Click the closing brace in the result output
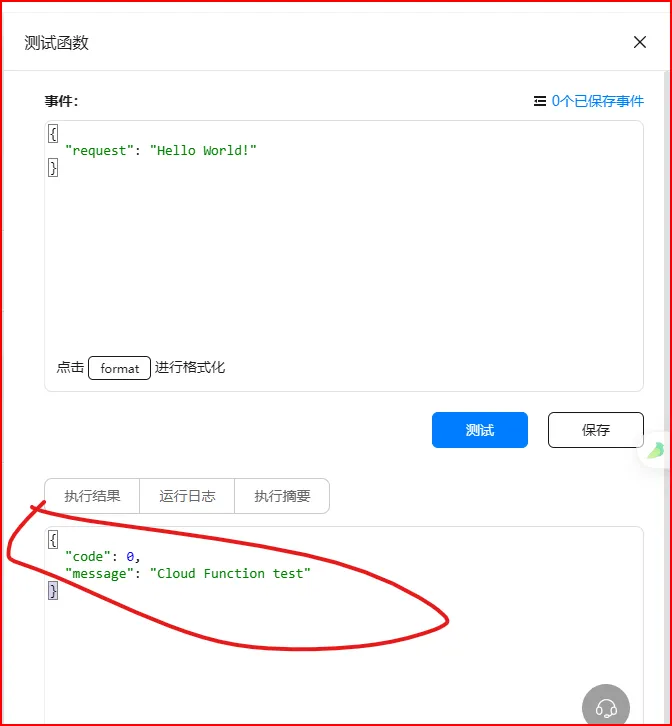The height and width of the screenshot is (726, 672). point(53,591)
